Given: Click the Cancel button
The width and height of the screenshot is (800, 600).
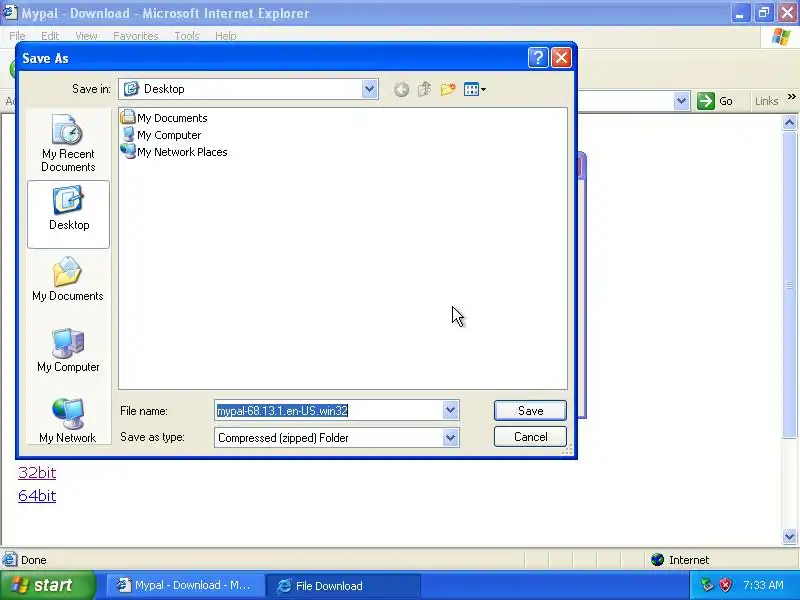Looking at the screenshot, I should point(530,437).
